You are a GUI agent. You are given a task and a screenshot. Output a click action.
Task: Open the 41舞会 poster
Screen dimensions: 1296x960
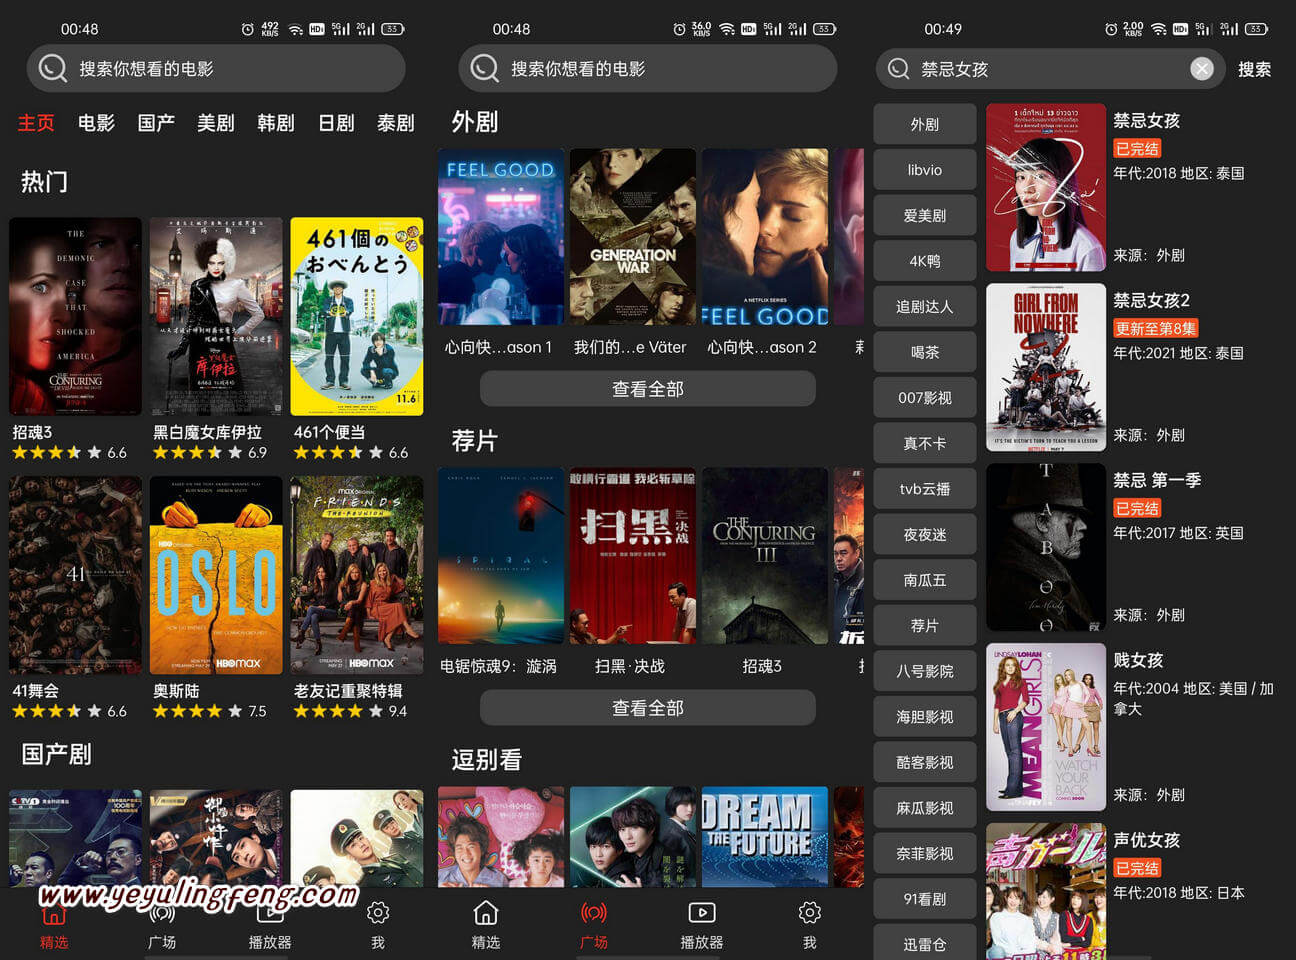click(75, 575)
